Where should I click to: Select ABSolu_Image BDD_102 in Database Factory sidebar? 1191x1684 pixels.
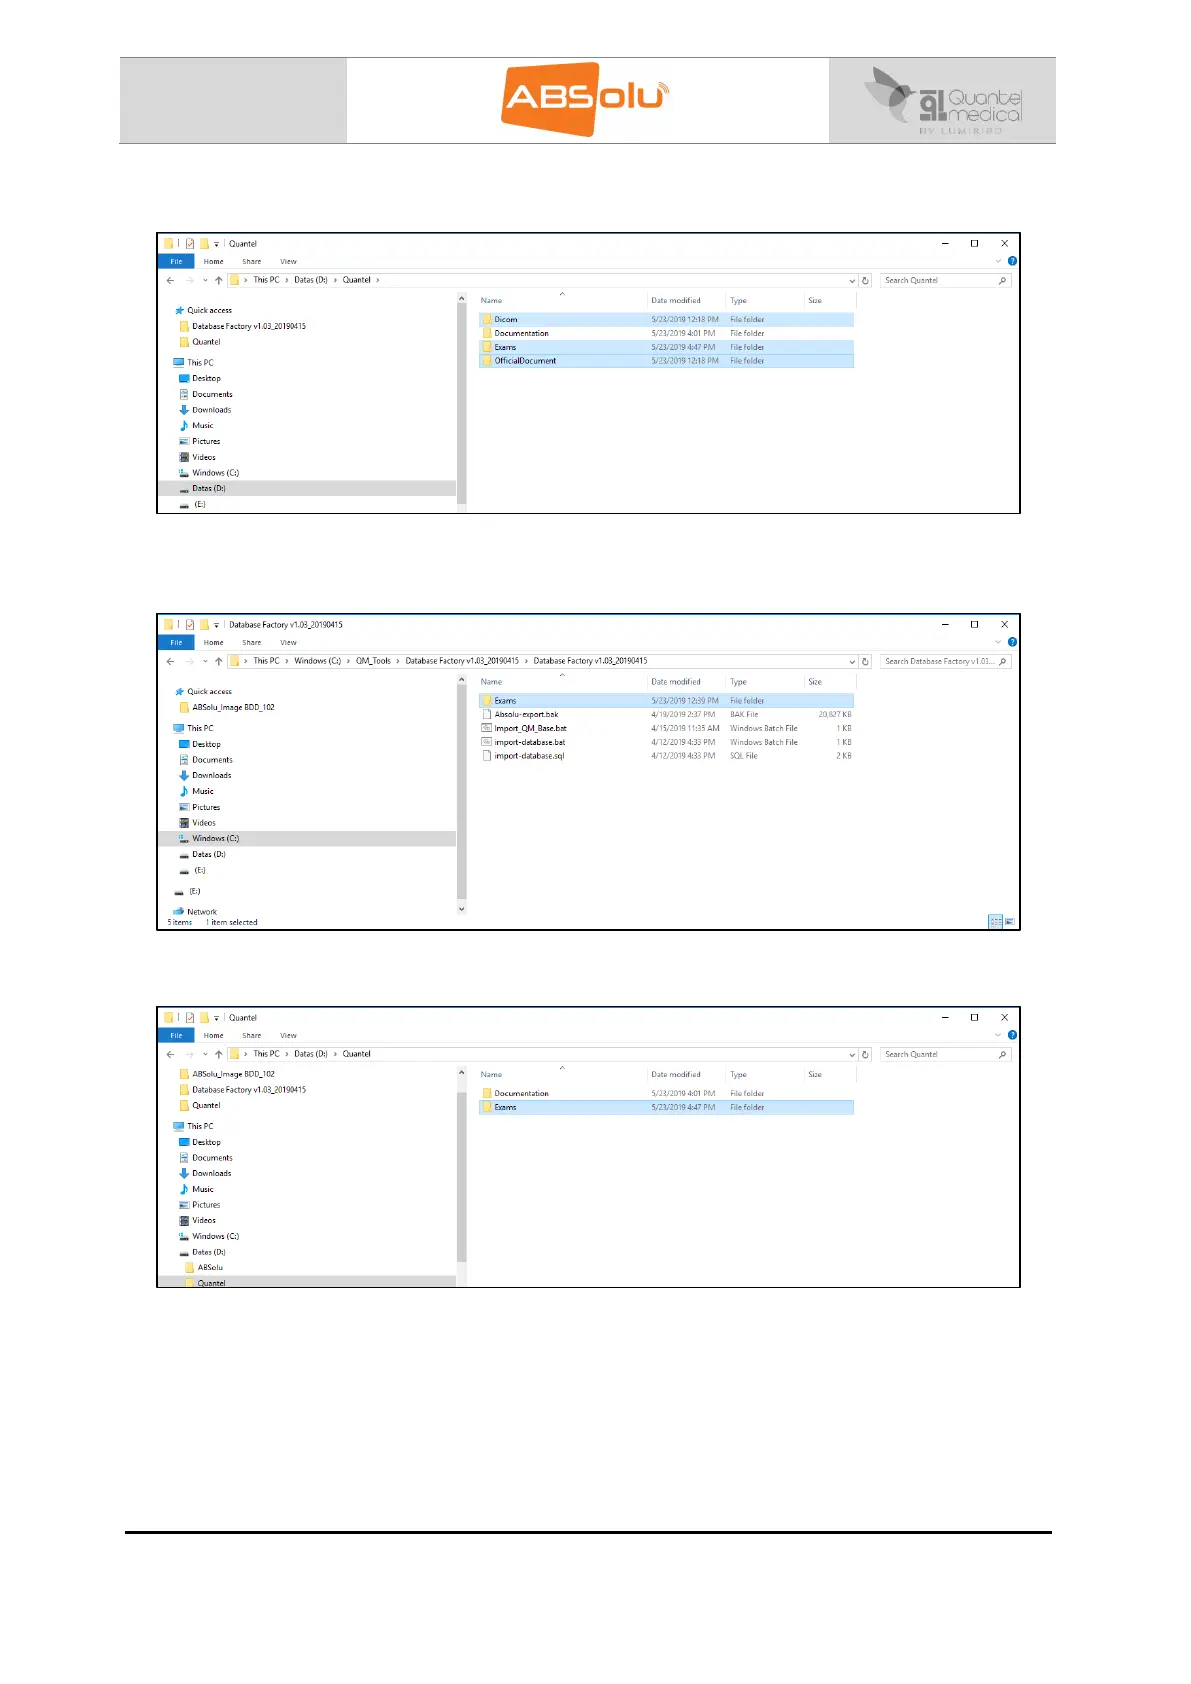click(227, 707)
